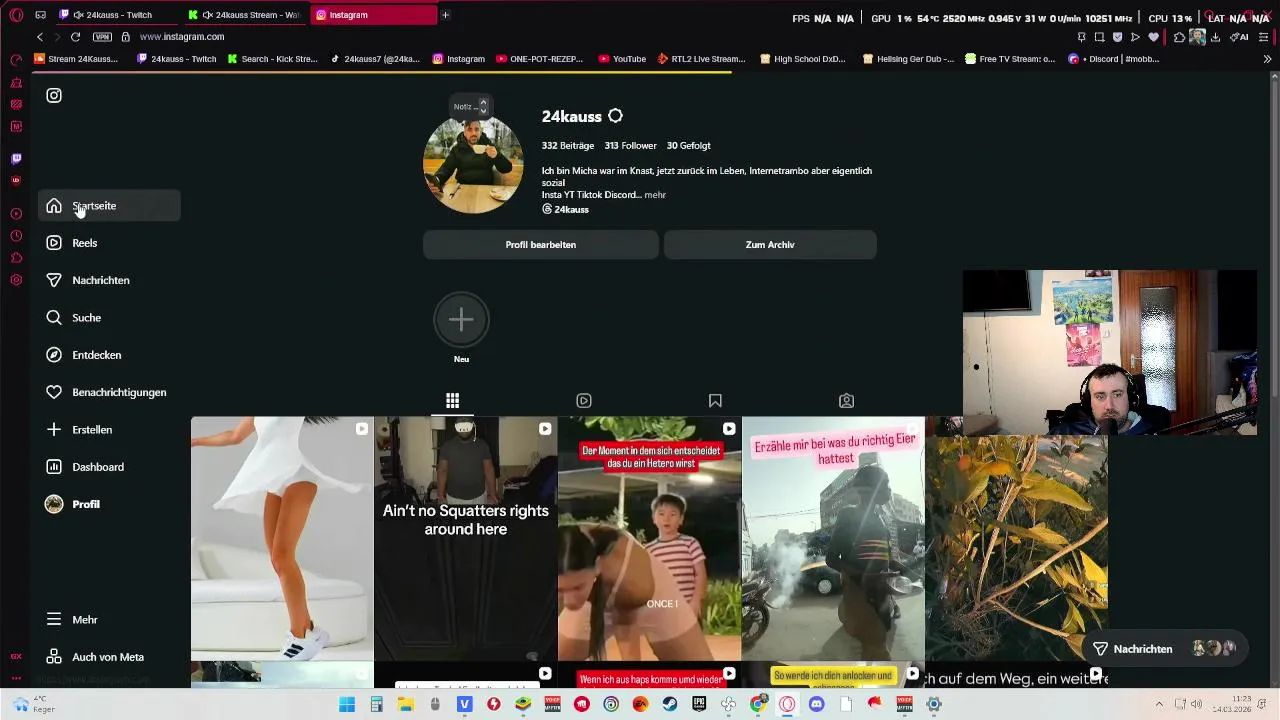Click 30 Gefolgt count

point(689,146)
